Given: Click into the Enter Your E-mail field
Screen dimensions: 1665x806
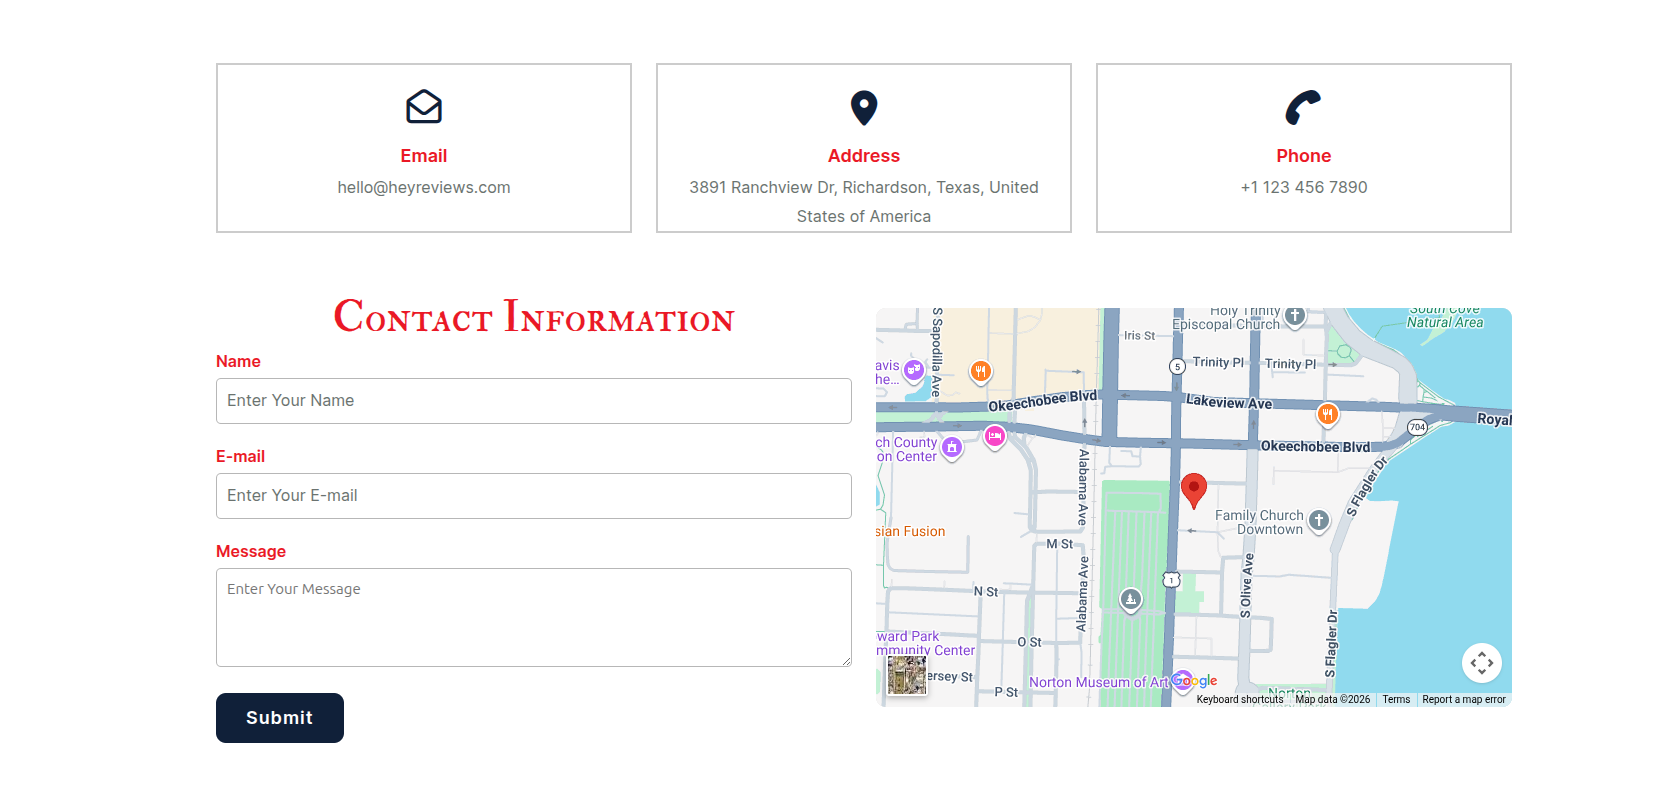Looking at the screenshot, I should [x=534, y=496].
